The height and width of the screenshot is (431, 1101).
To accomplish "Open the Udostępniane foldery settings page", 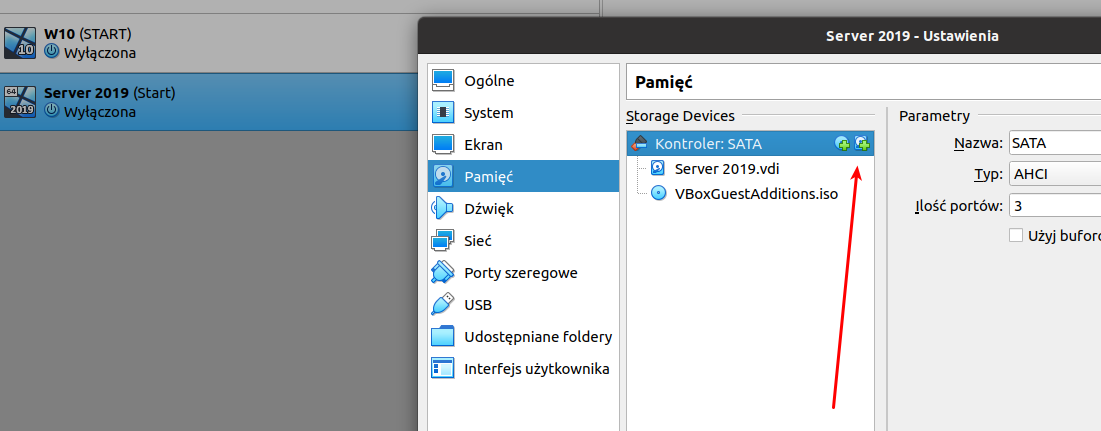I will [523, 337].
